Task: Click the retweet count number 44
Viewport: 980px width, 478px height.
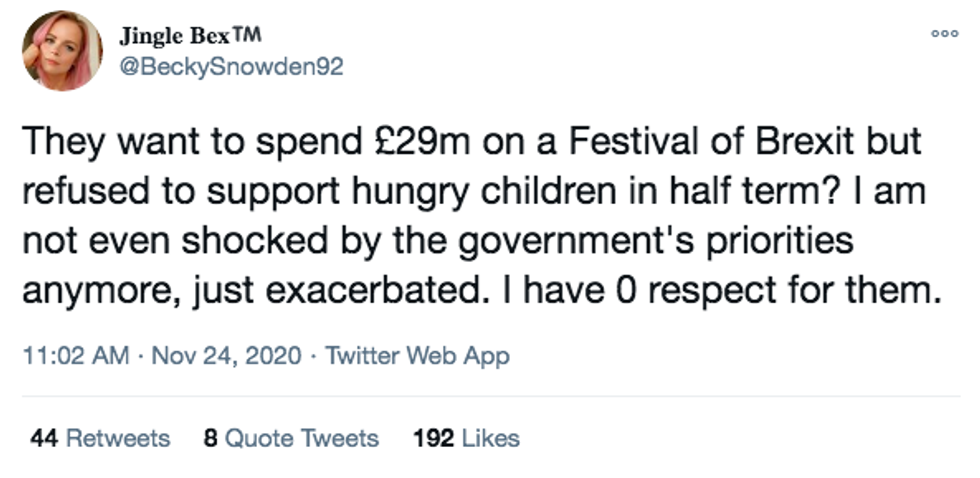Action: (42, 438)
